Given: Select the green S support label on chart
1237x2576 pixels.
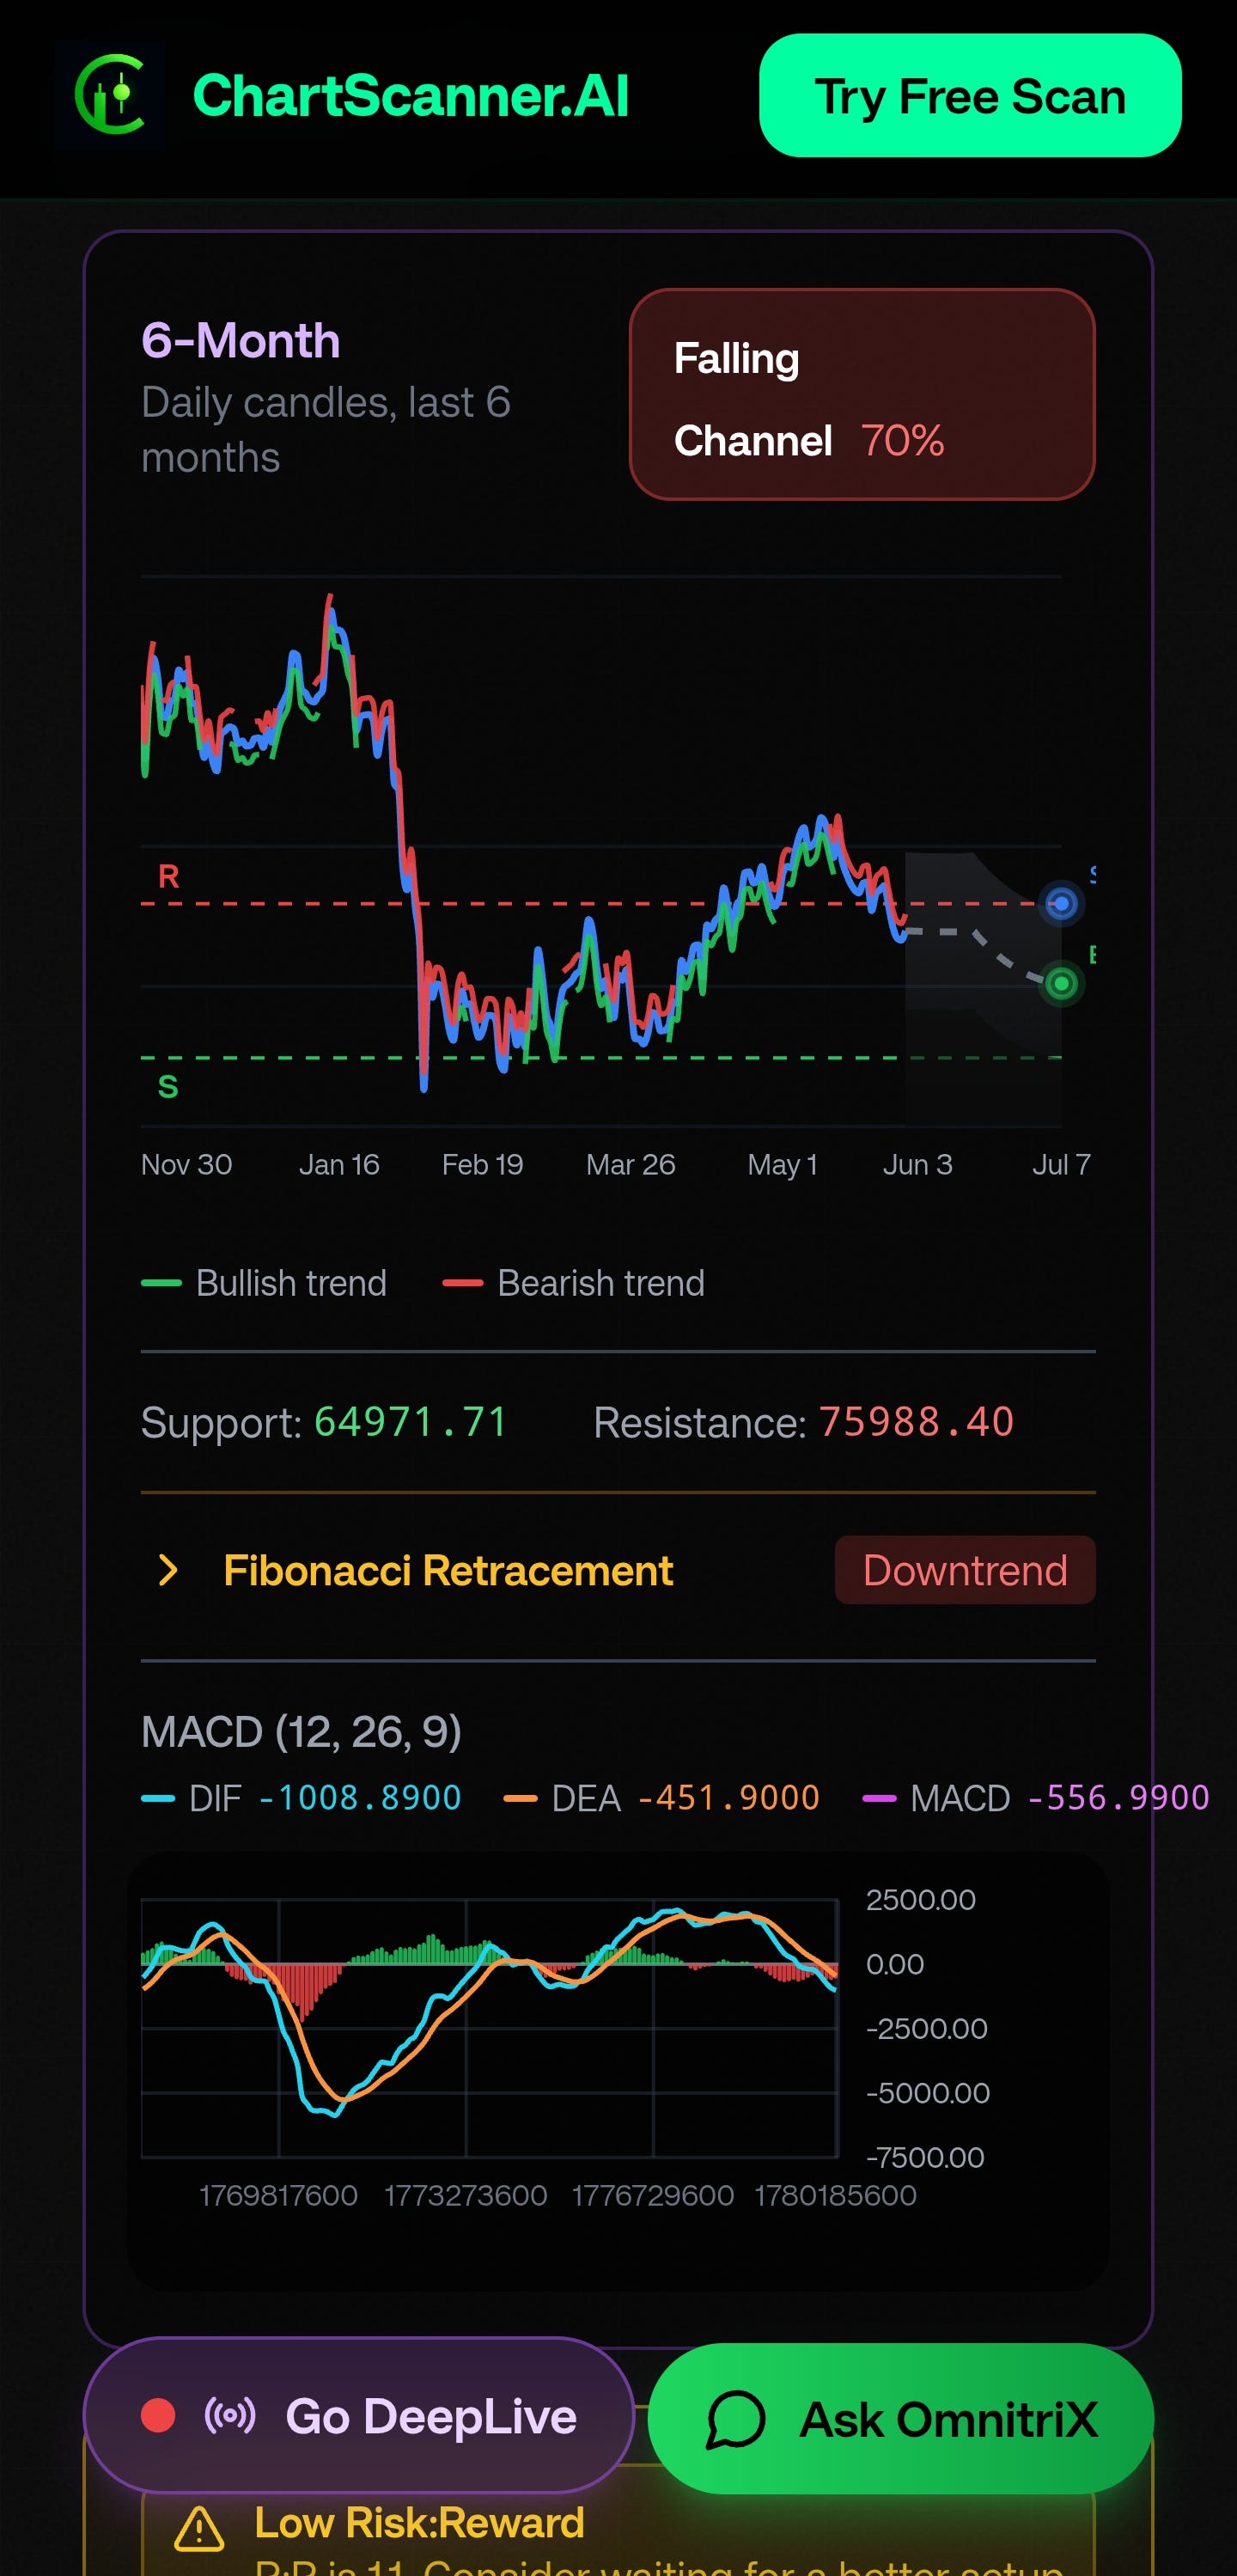Looking at the screenshot, I should [x=168, y=1086].
